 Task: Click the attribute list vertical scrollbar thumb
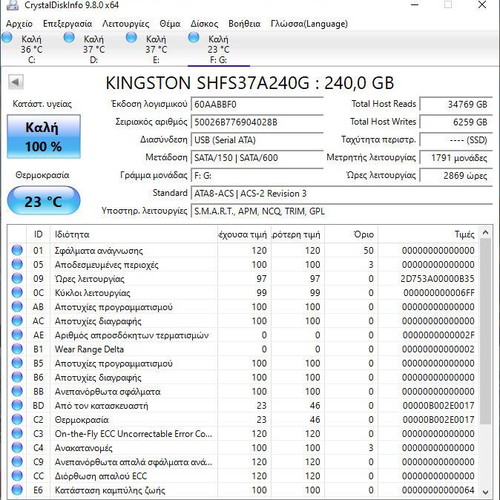485,331
